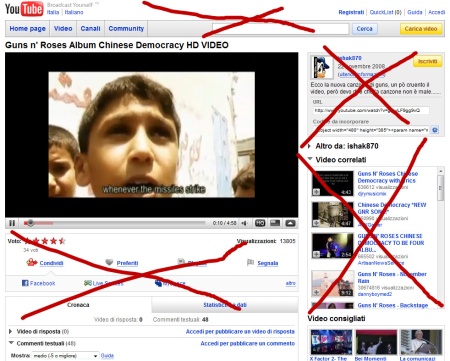The width and height of the screenshot is (450, 361).
Task: Click the Segnala flag icon
Action: tap(250, 263)
